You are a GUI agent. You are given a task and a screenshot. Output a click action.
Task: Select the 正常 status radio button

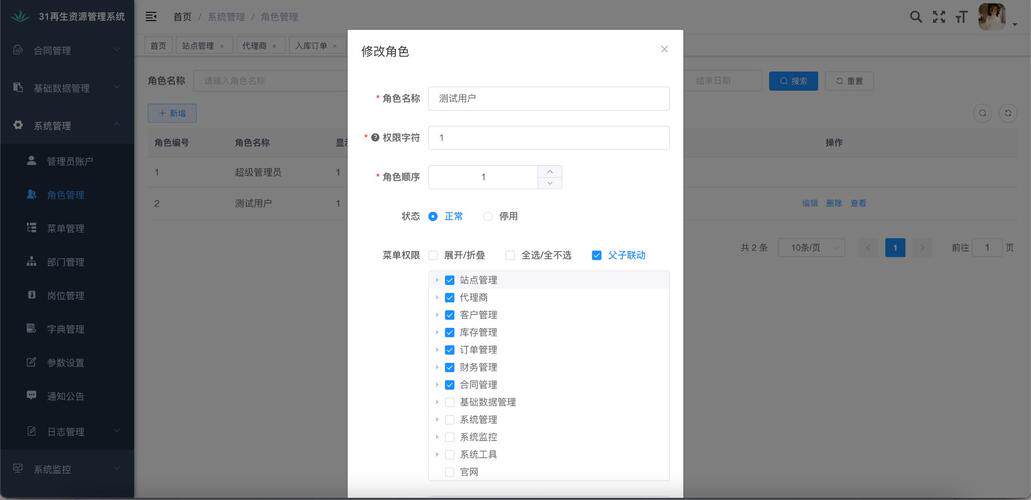433,216
